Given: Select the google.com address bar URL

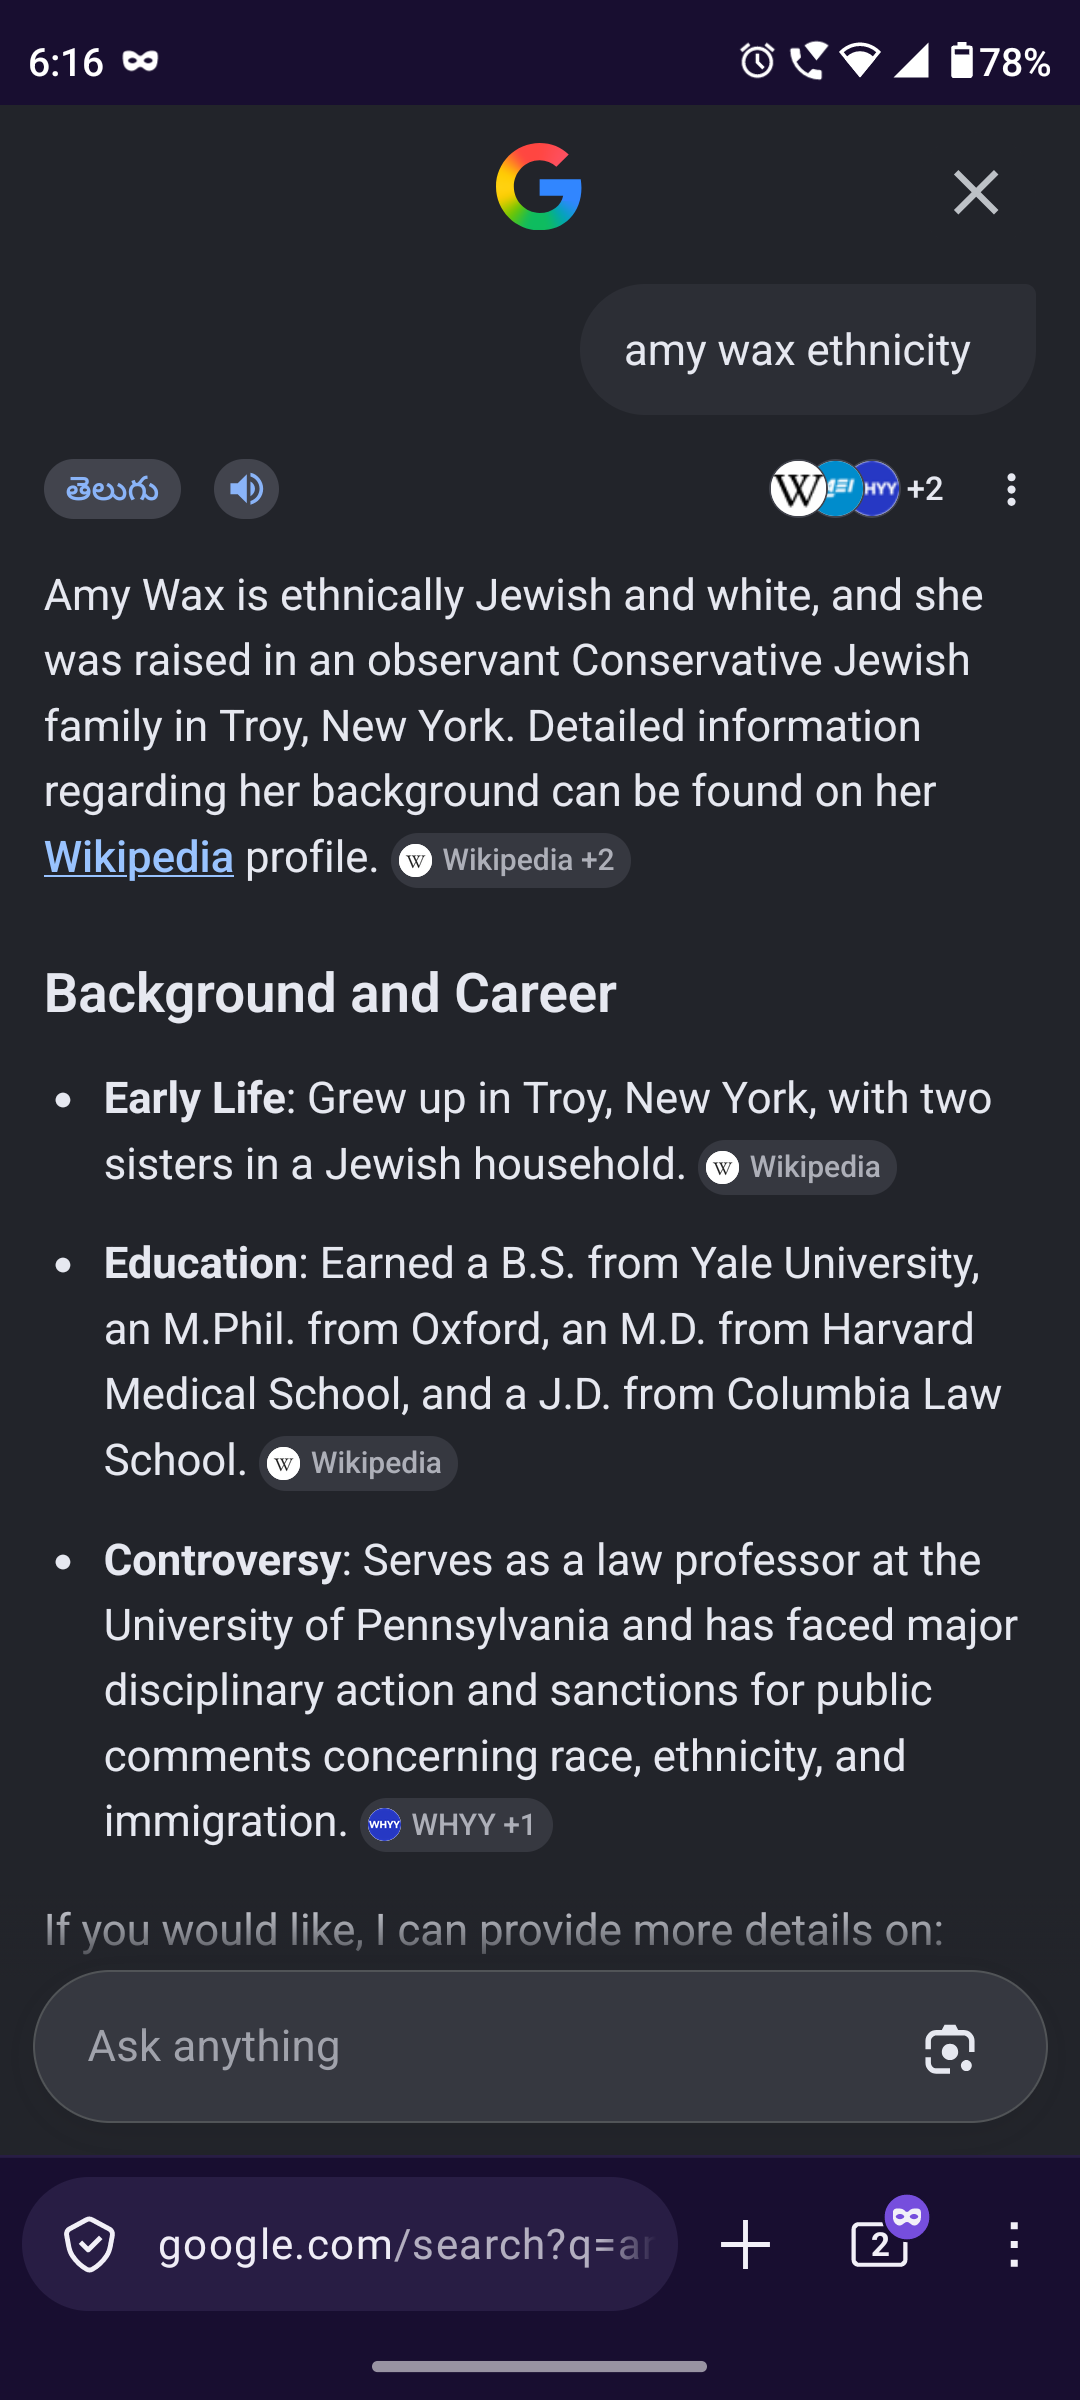Looking at the screenshot, I should pyautogui.click(x=404, y=2245).
